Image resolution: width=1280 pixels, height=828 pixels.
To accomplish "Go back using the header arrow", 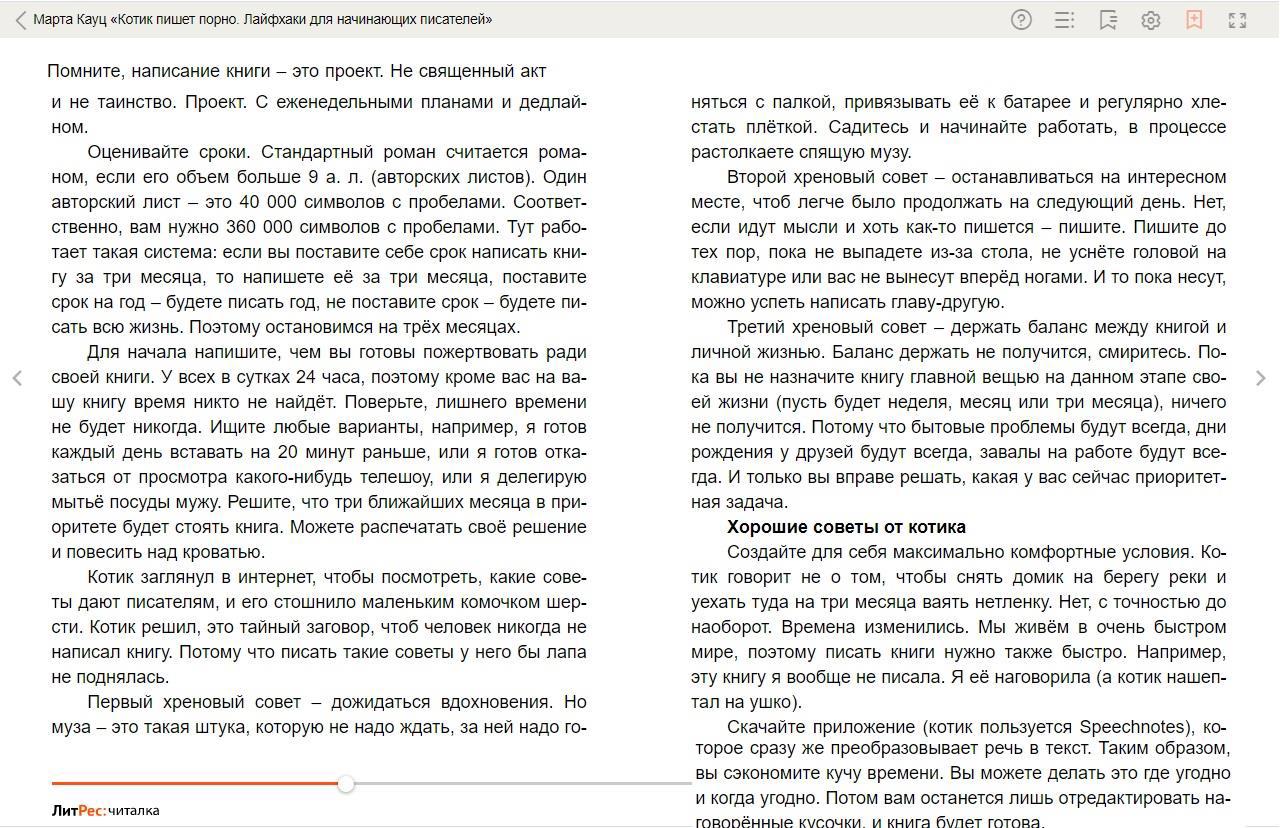I will 20,20.
